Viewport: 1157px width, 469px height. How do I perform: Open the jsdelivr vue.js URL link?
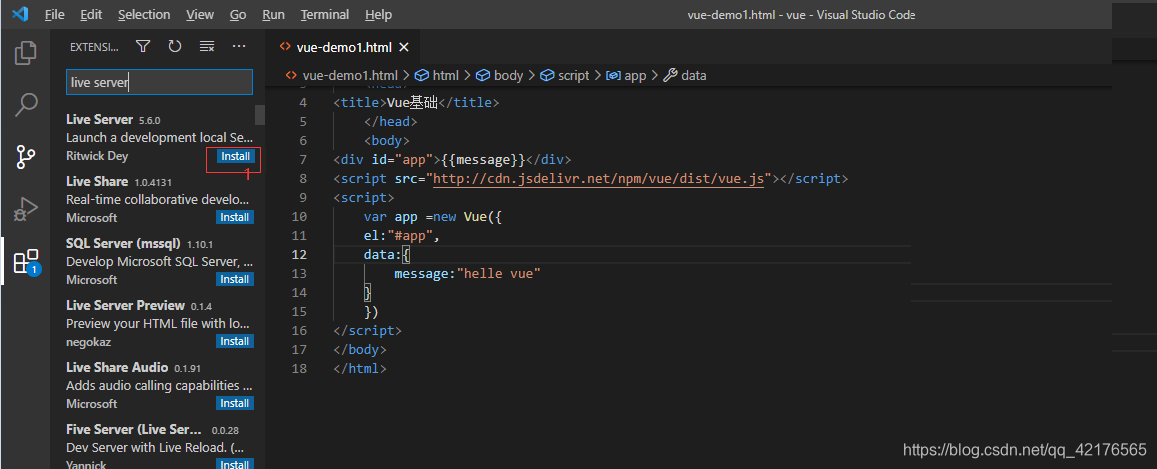[x=598, y=178]
